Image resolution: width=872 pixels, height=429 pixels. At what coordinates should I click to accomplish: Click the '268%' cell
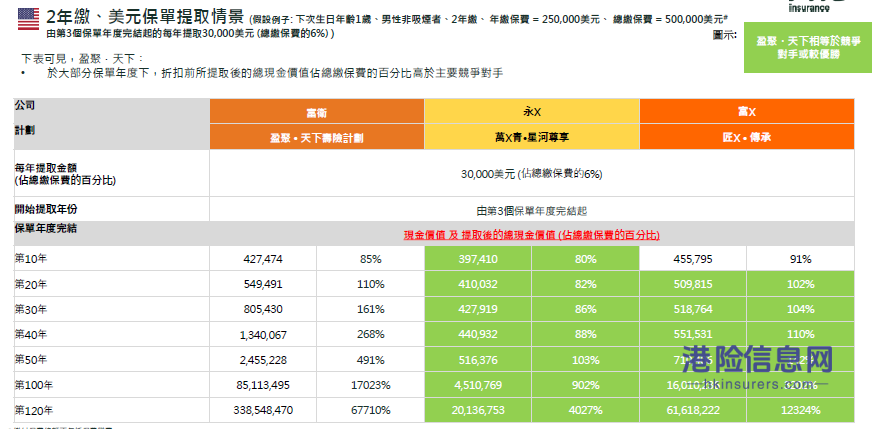click(x=370, y=334)
